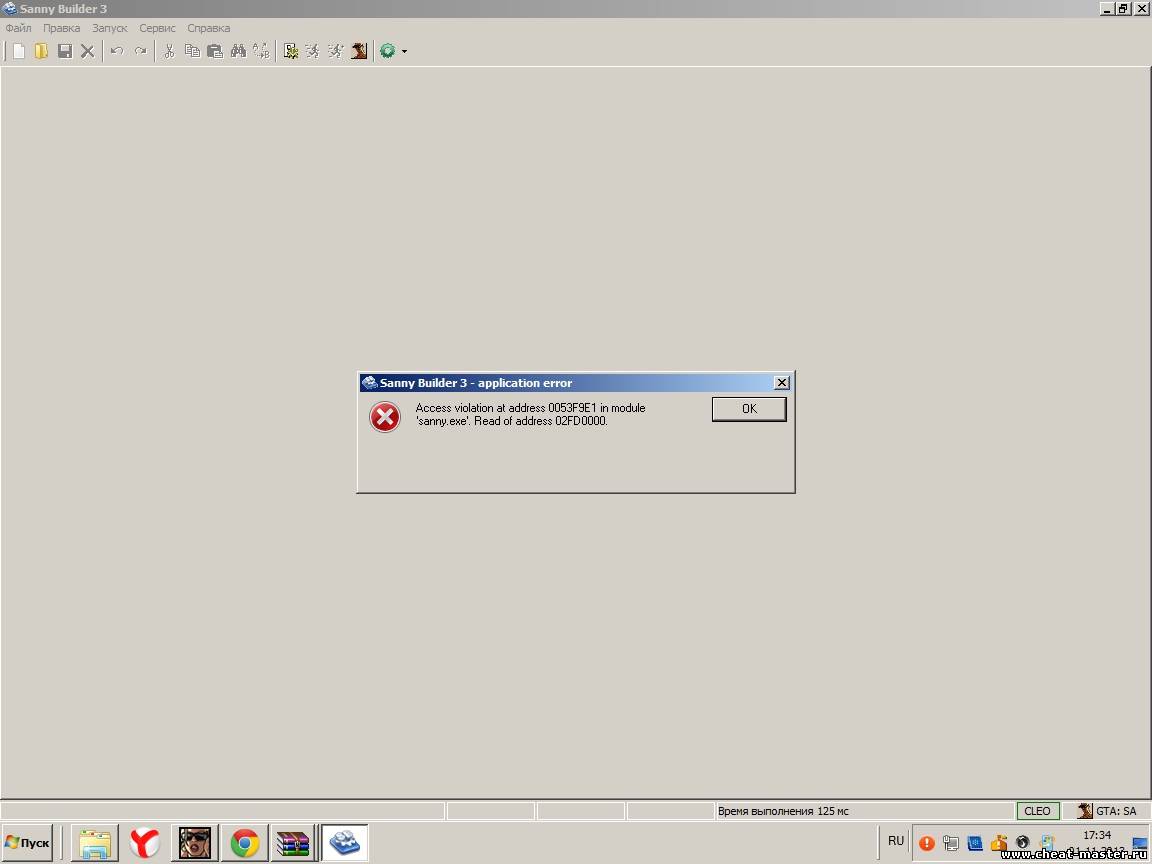Copy selection using the toolbar icon
The width and height of the screenshot is (1152, 864).
(x=192, y=51)
